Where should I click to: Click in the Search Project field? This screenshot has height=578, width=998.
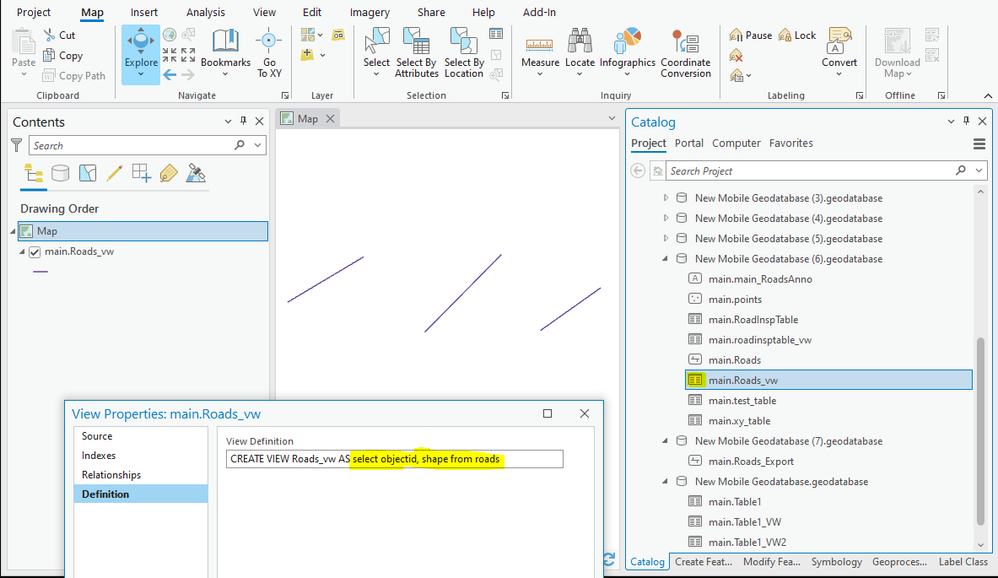(x=810, y=171)
